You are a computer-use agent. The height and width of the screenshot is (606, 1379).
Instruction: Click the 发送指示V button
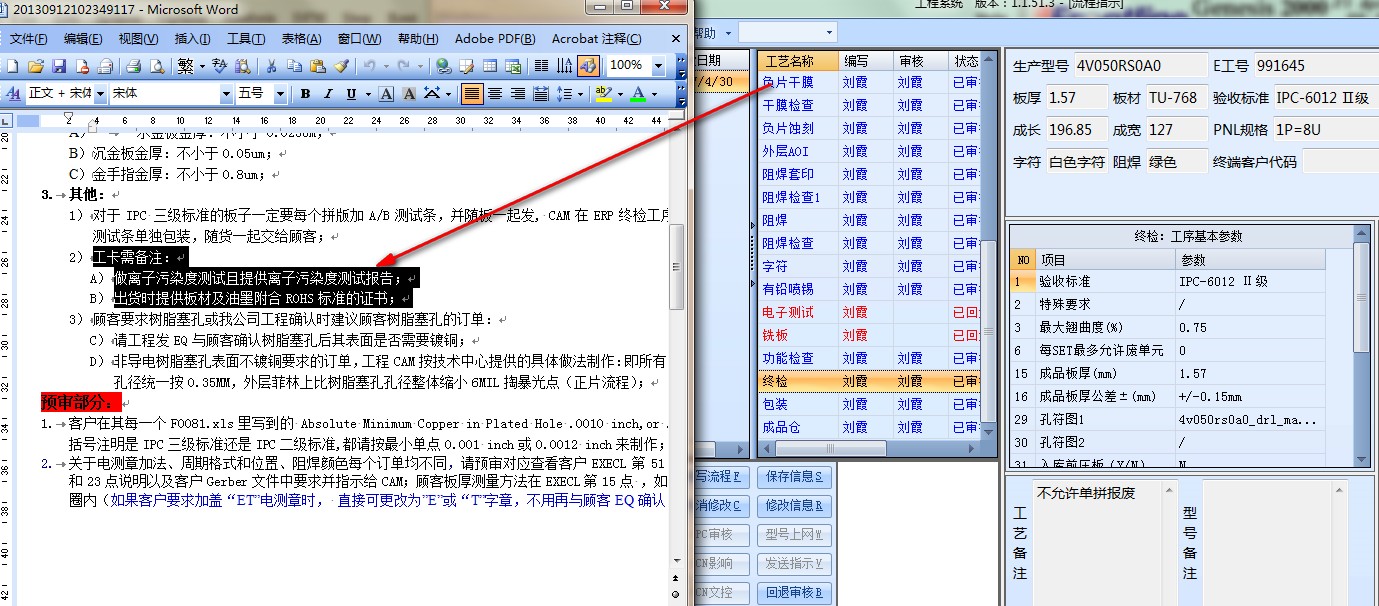[x=795, y=563]
